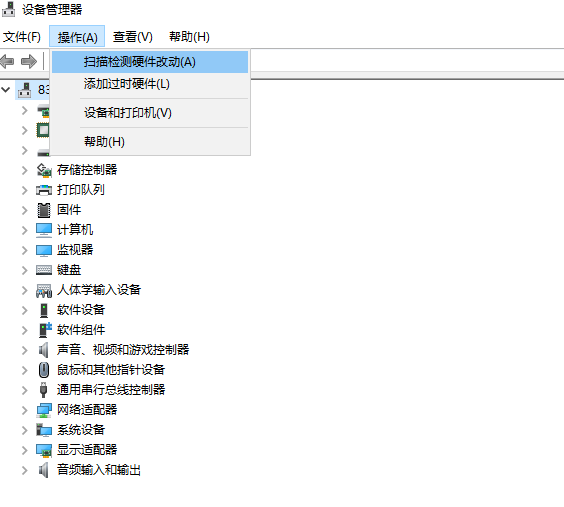Select the 音频输入和输出 tree label
Image resolution: width=564 pixels, height=507 pixels.
(99, 470)
